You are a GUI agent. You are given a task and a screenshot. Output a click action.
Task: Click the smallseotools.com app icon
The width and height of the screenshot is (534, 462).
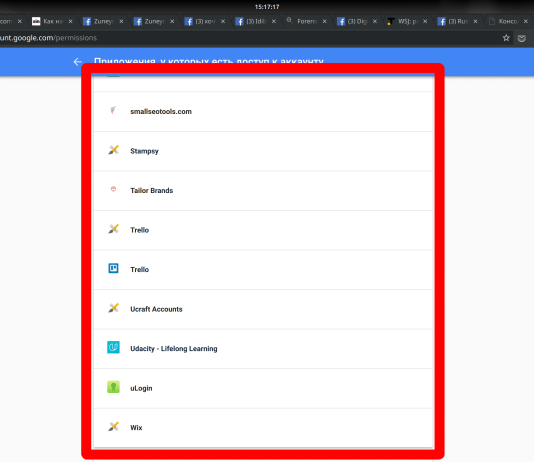click(113, 110)
